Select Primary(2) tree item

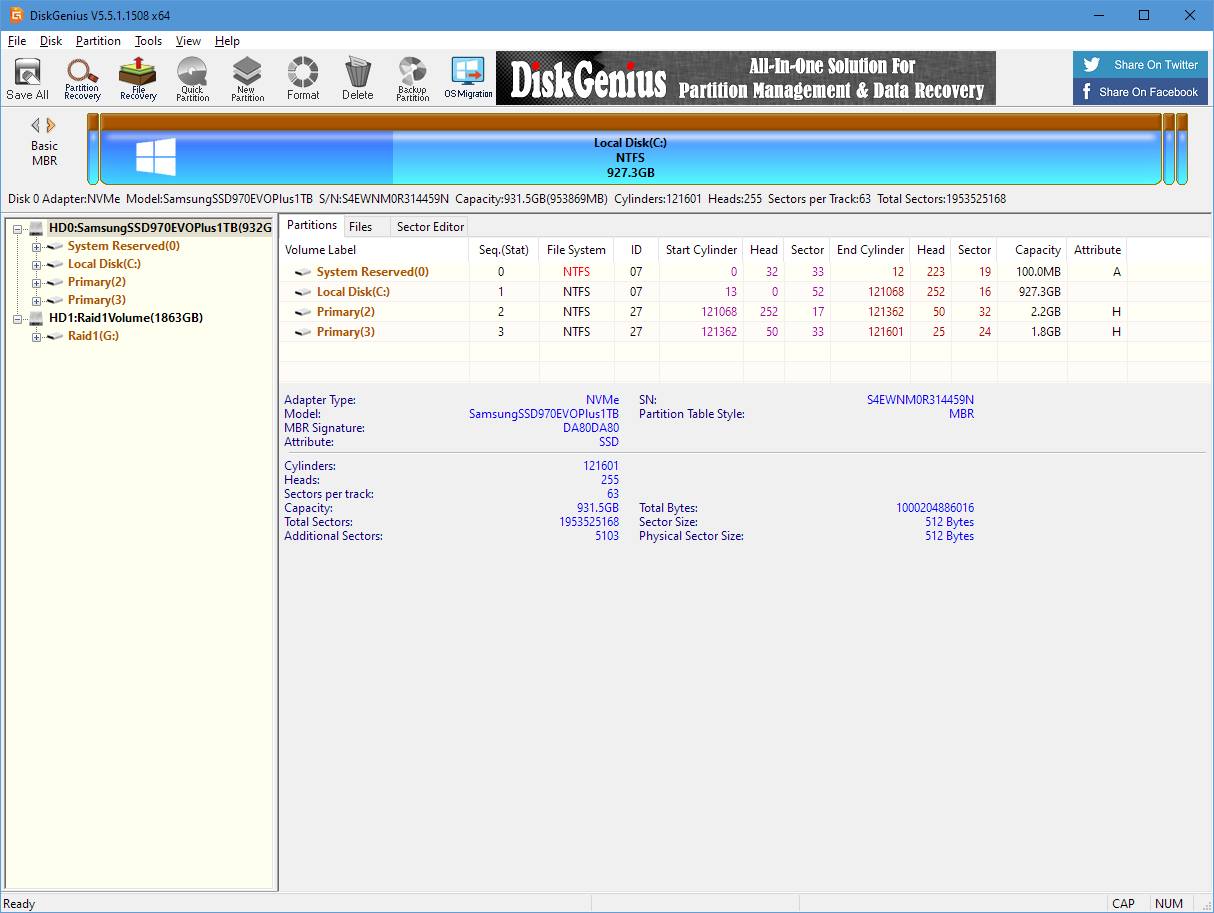click(x=97, y=282)
